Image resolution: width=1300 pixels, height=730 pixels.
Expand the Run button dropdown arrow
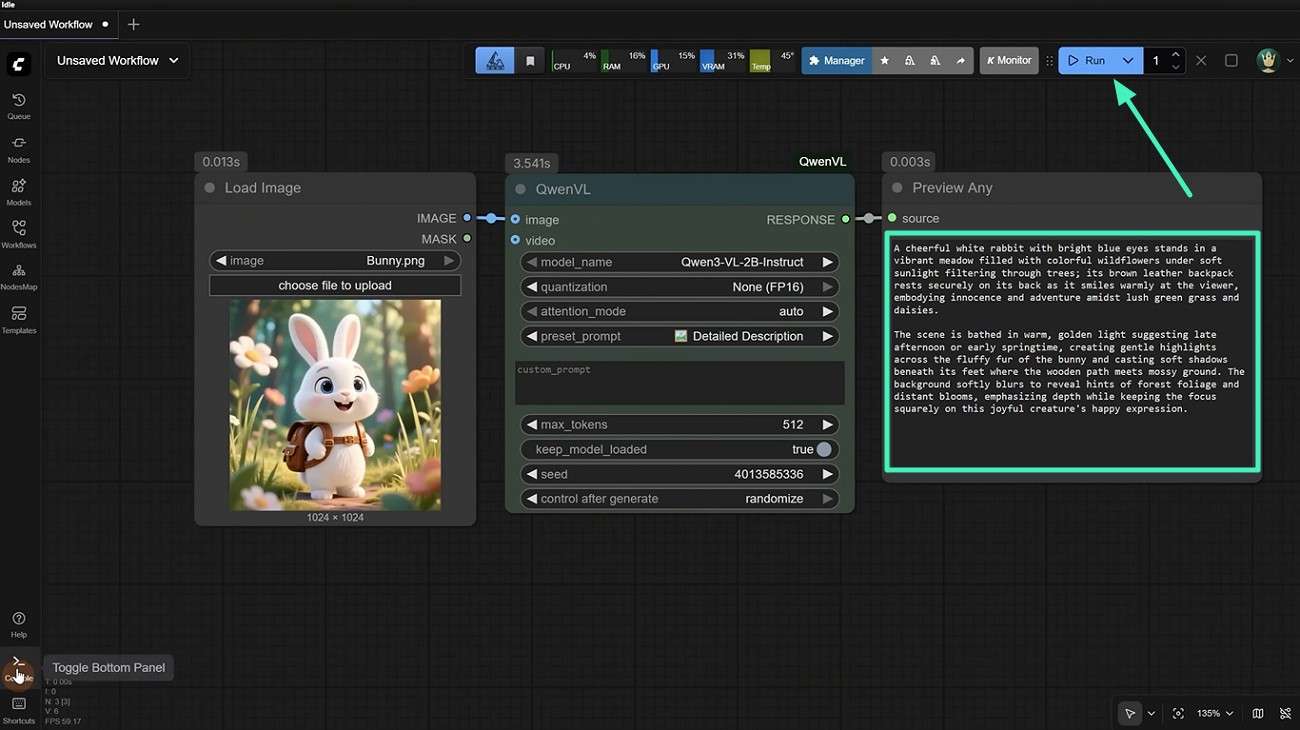point(1128,61)
